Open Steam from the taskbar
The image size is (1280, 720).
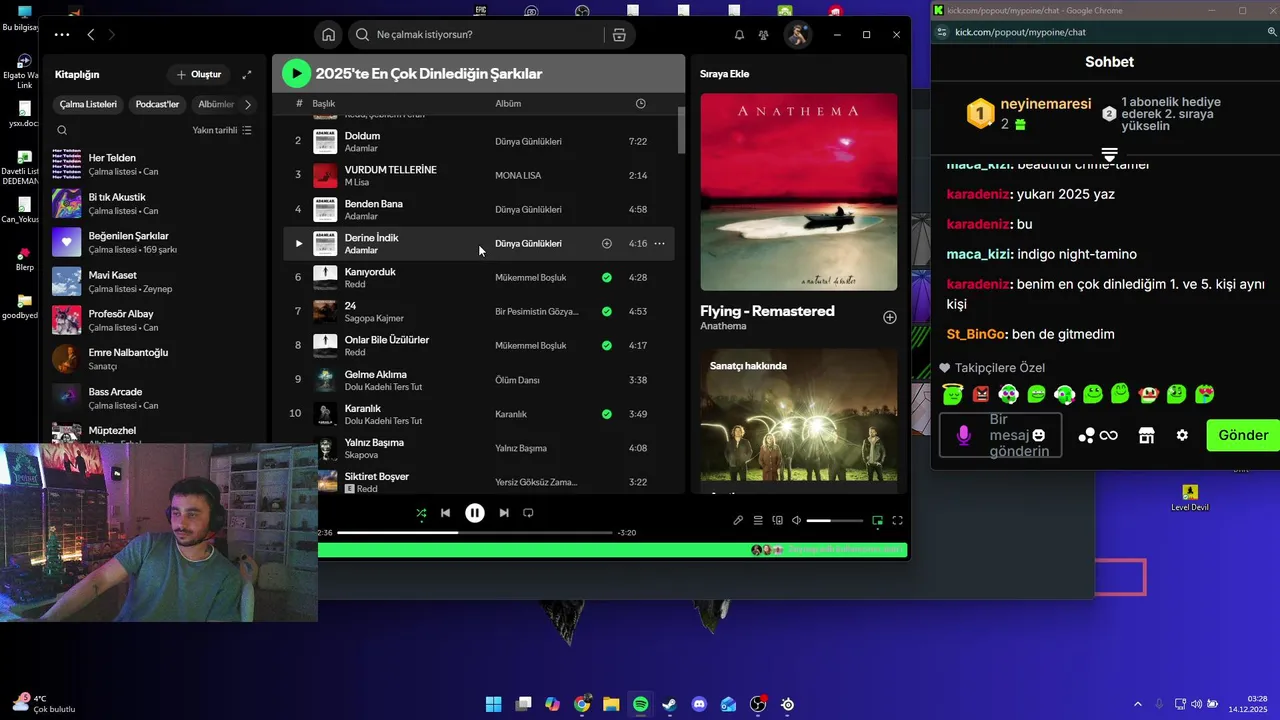669,704
